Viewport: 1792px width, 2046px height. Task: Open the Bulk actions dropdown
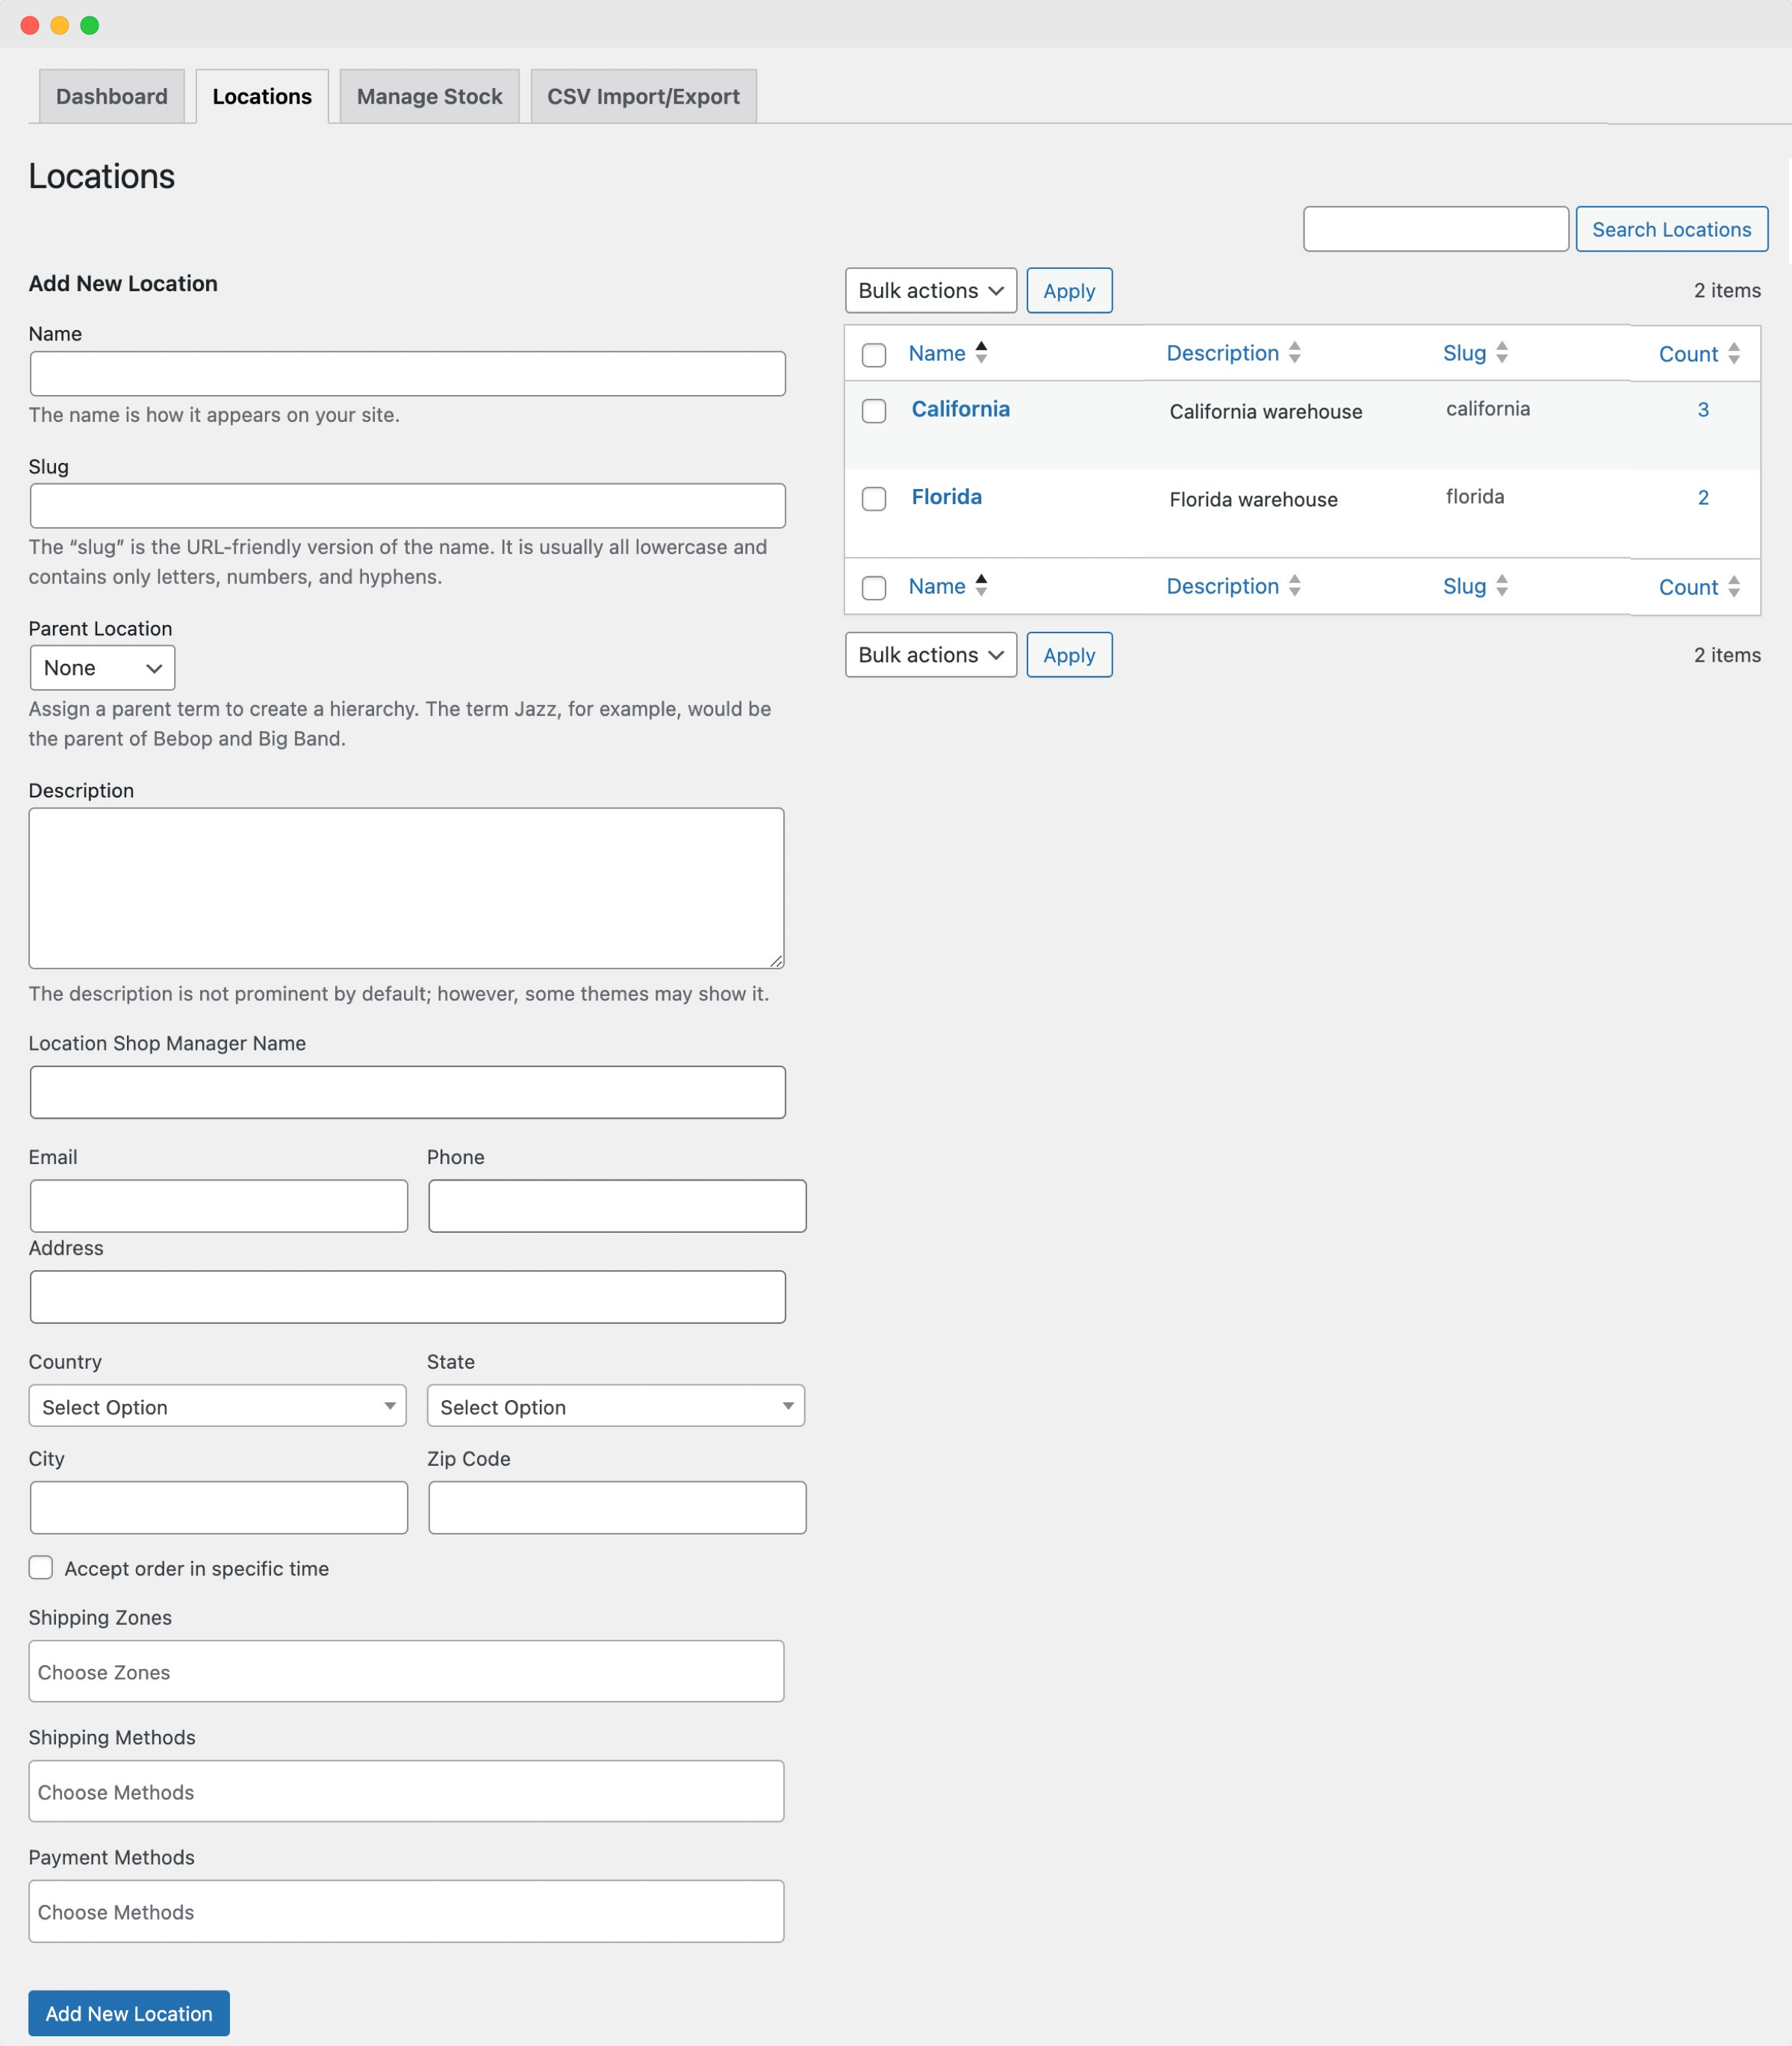click(930, 290)
